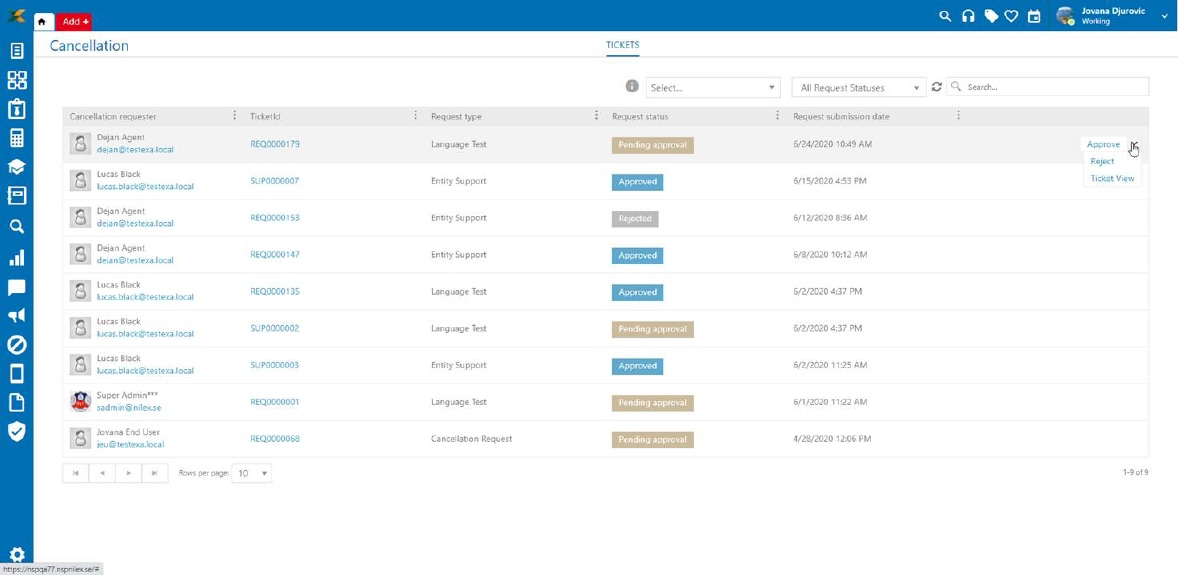This screenshot has width=1178, height=575.
Task: Click the refresh icon beside status filter
Action: (937, 87)
